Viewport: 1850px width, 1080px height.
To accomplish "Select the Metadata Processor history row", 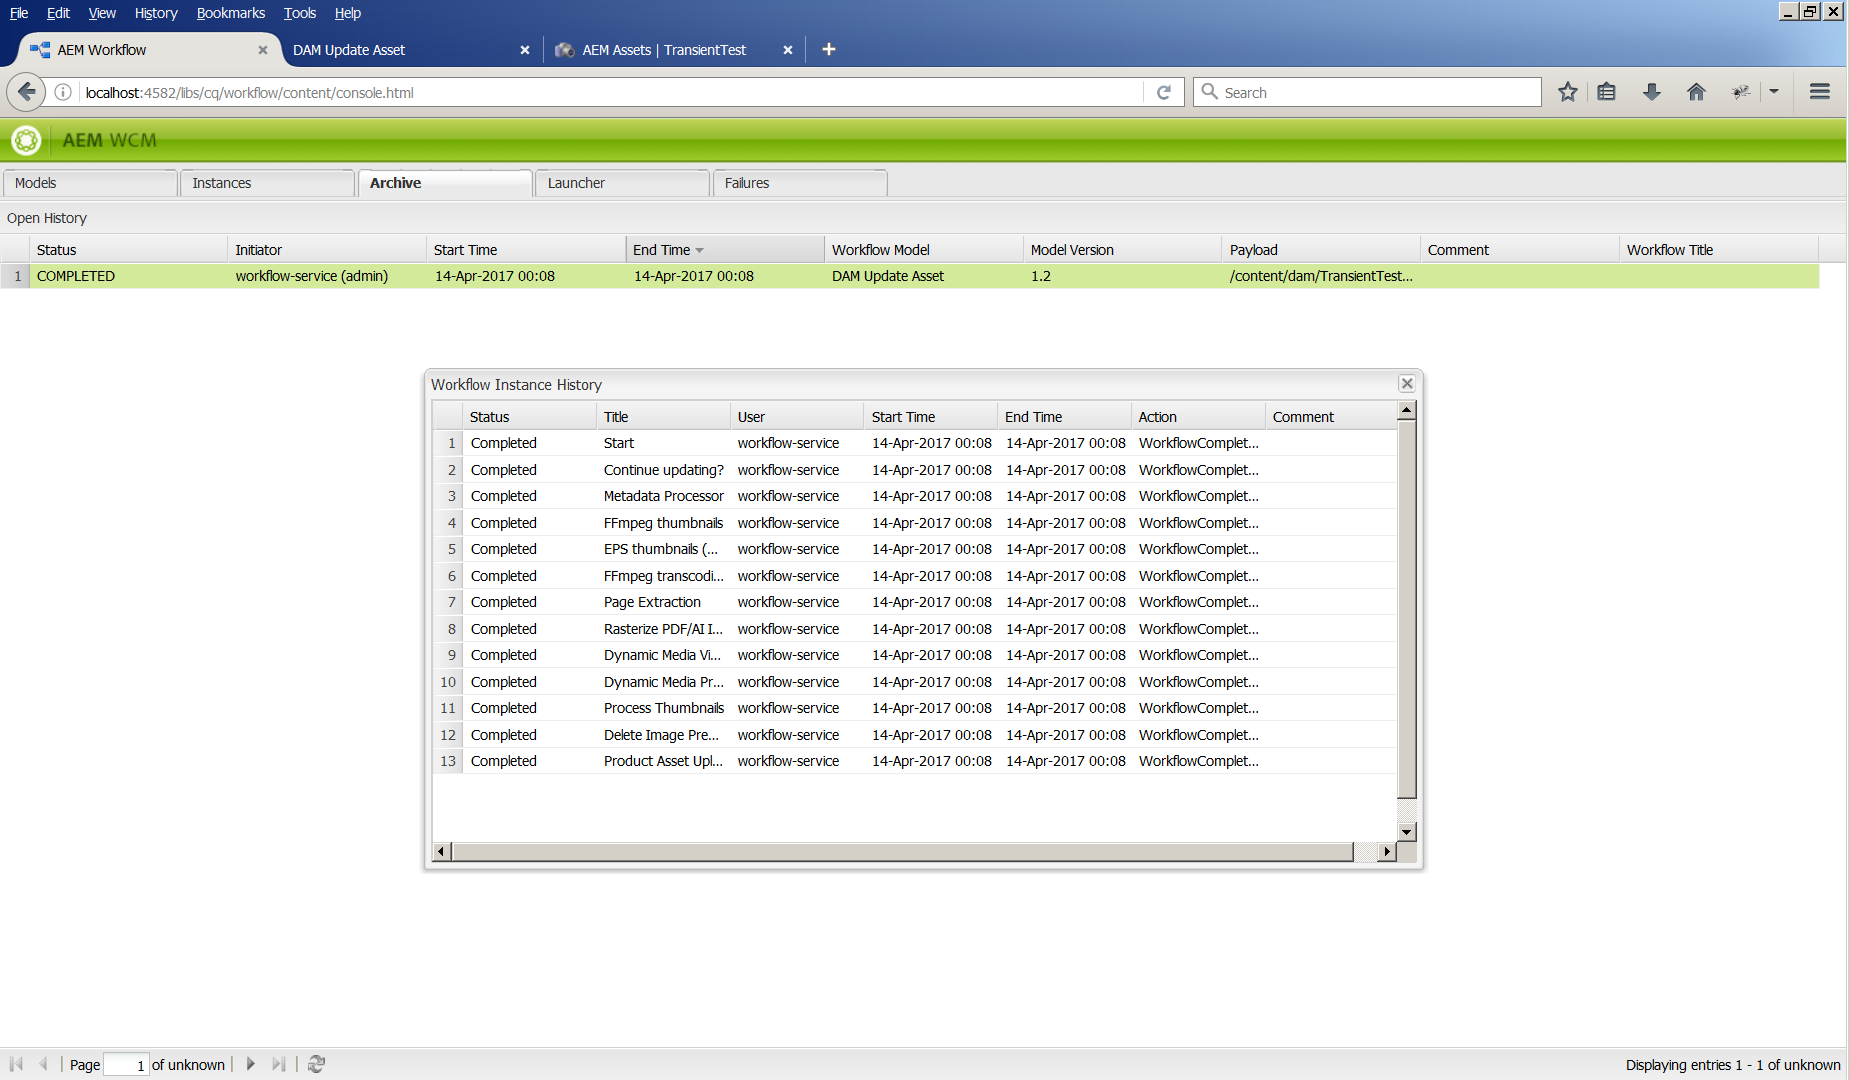I will (914, 496).
